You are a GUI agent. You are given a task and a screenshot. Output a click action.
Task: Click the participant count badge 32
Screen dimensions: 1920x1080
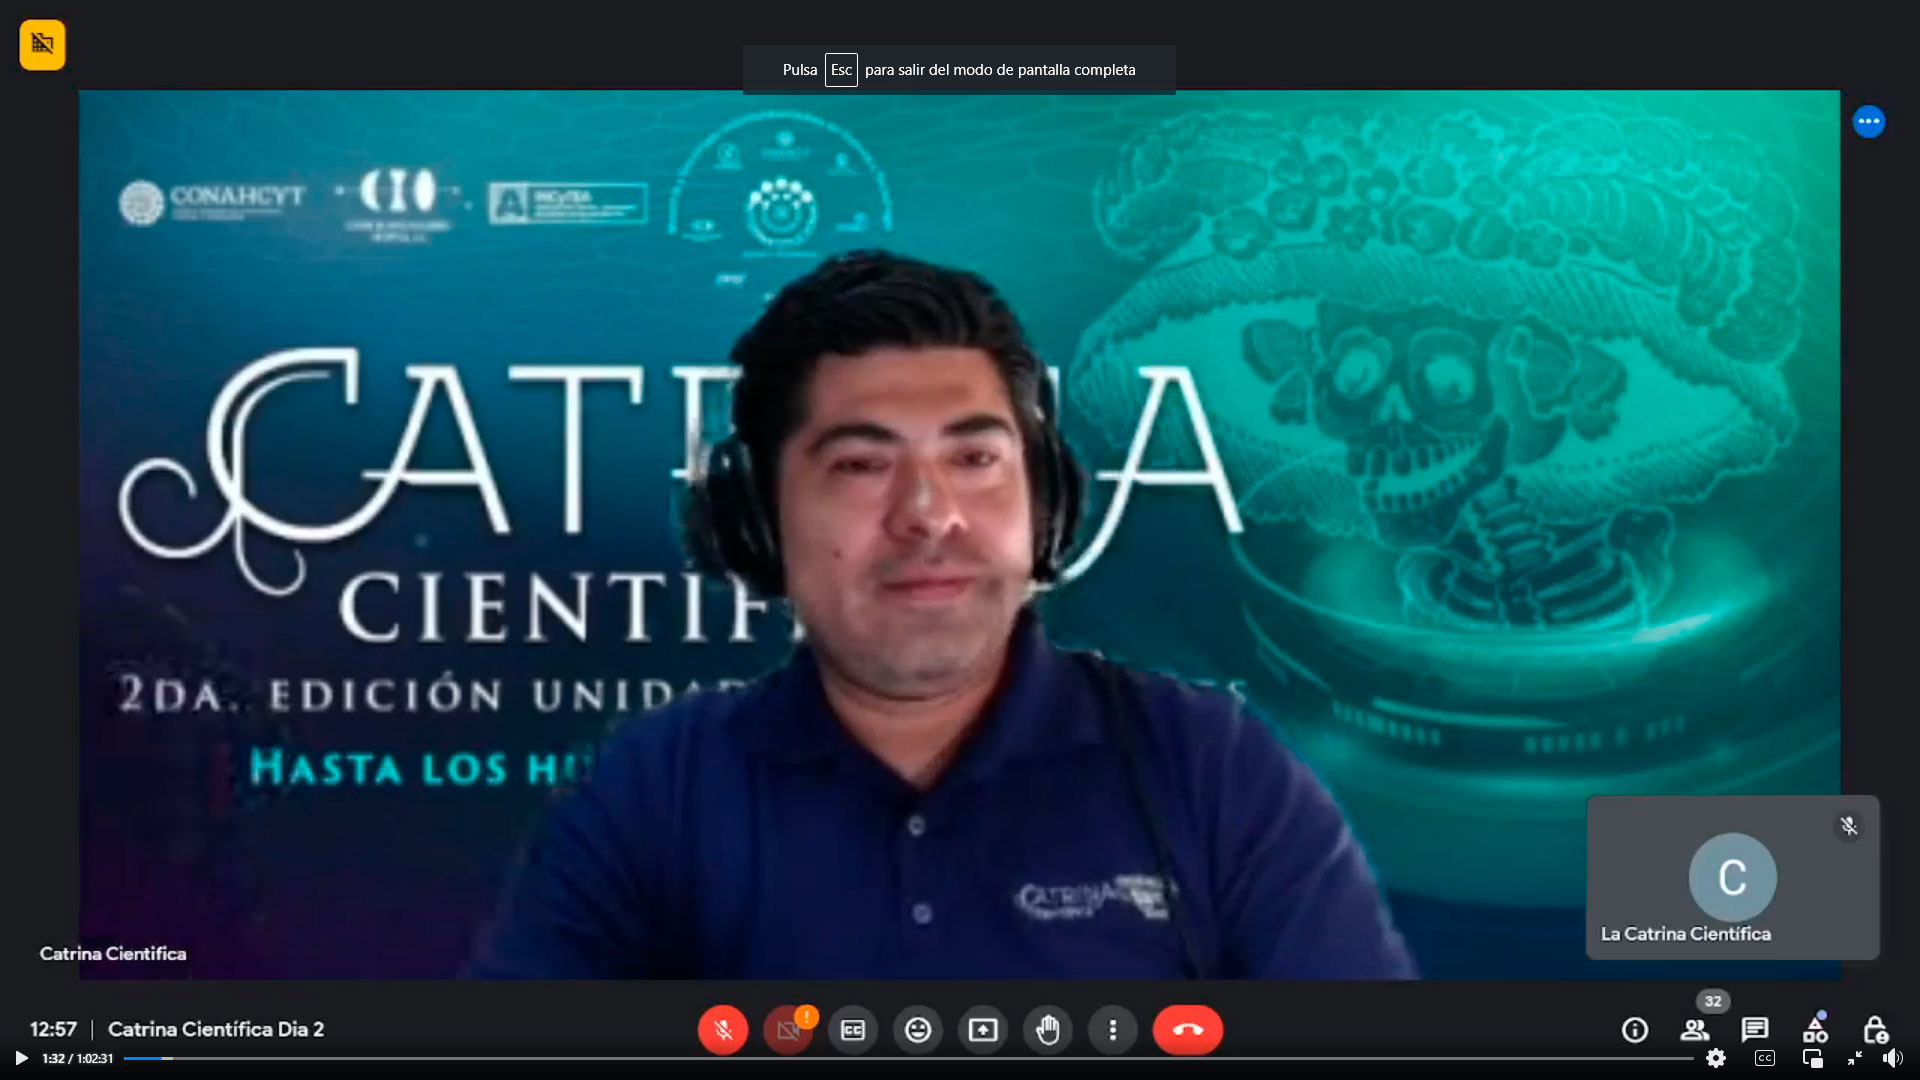tap(1713, 1001)
